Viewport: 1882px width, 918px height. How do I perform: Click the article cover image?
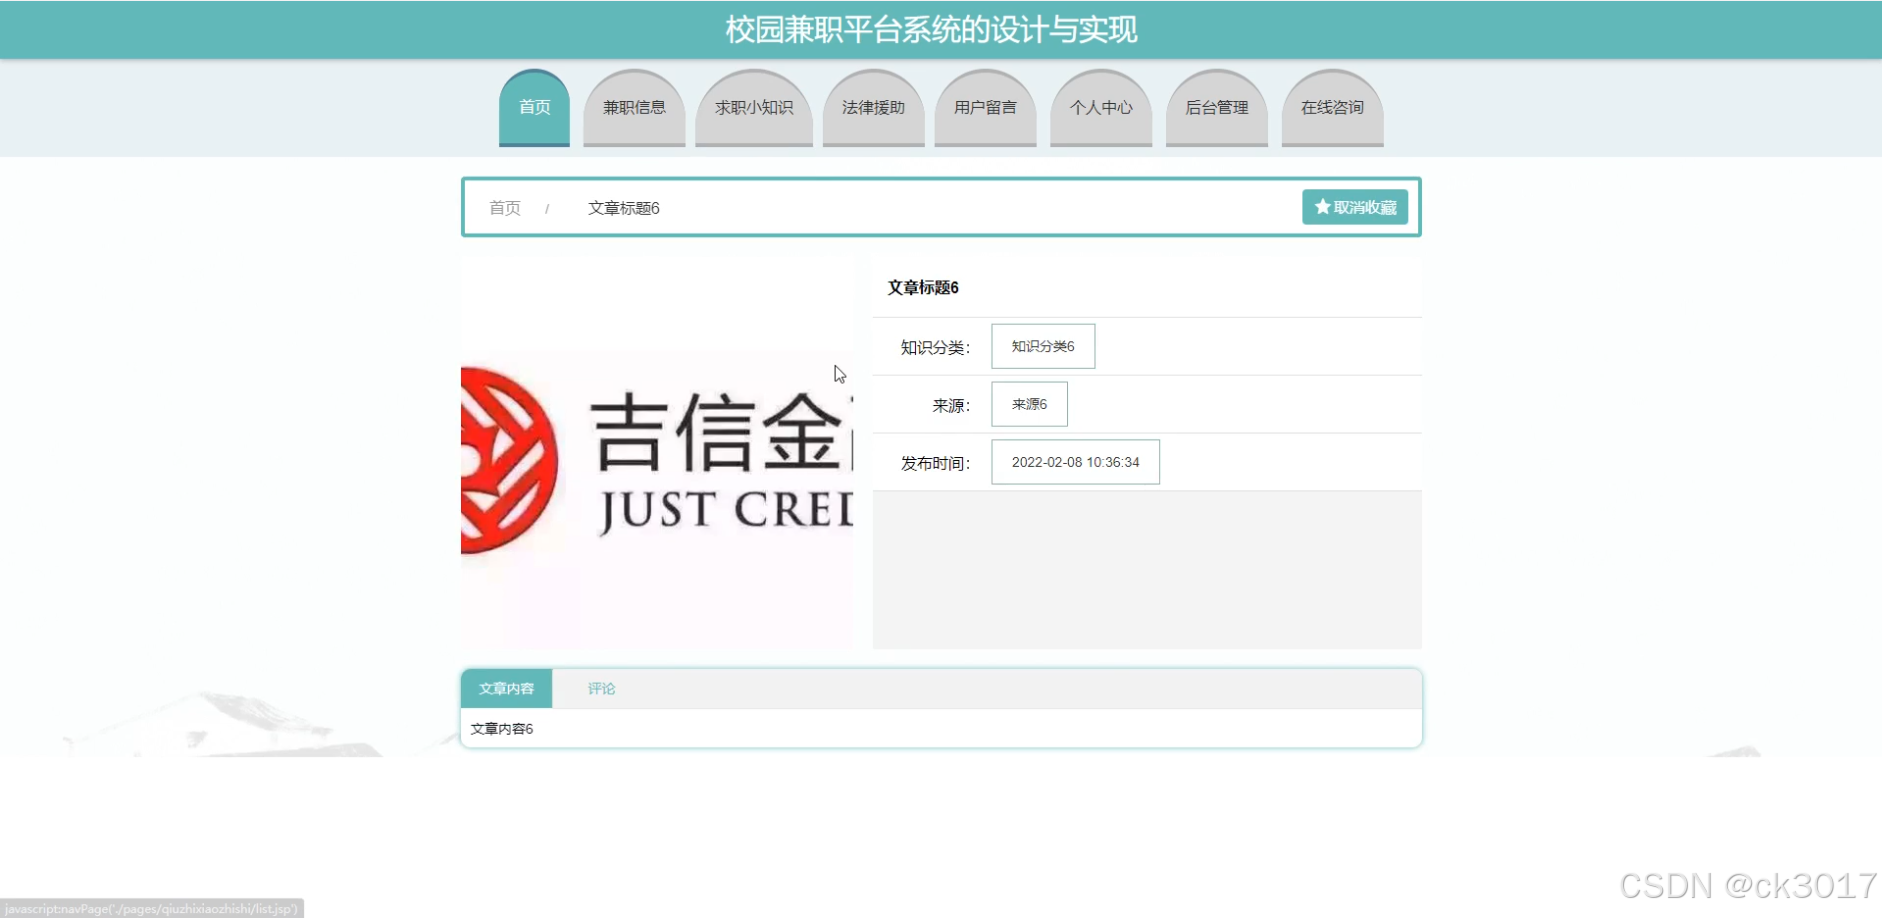click(x=657, y=452)
